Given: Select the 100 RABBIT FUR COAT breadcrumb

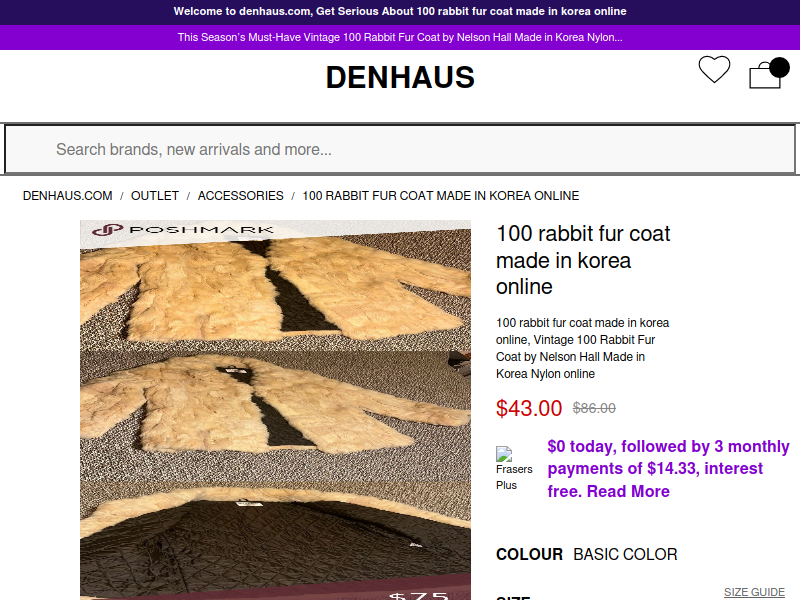Looking at the screenshot, I should [441, 196].
